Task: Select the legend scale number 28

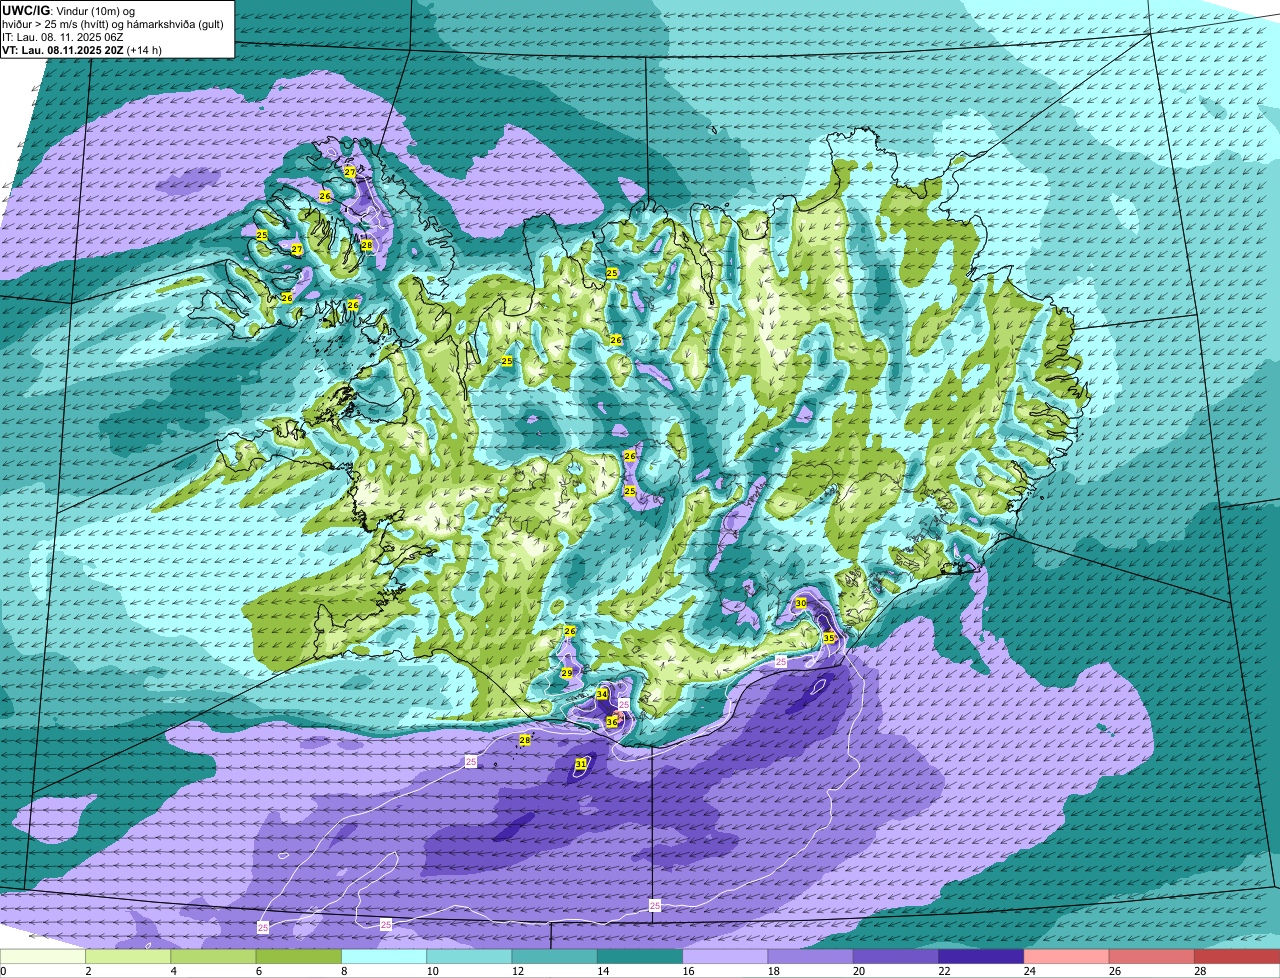Action: click(1200, 971)
